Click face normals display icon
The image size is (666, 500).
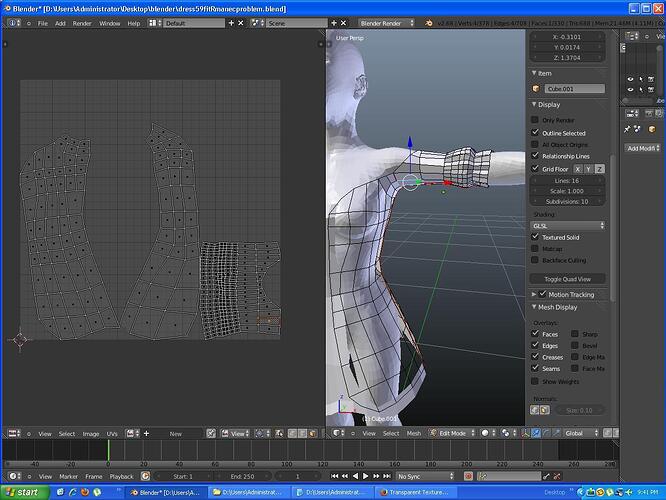tap(545, 410)
